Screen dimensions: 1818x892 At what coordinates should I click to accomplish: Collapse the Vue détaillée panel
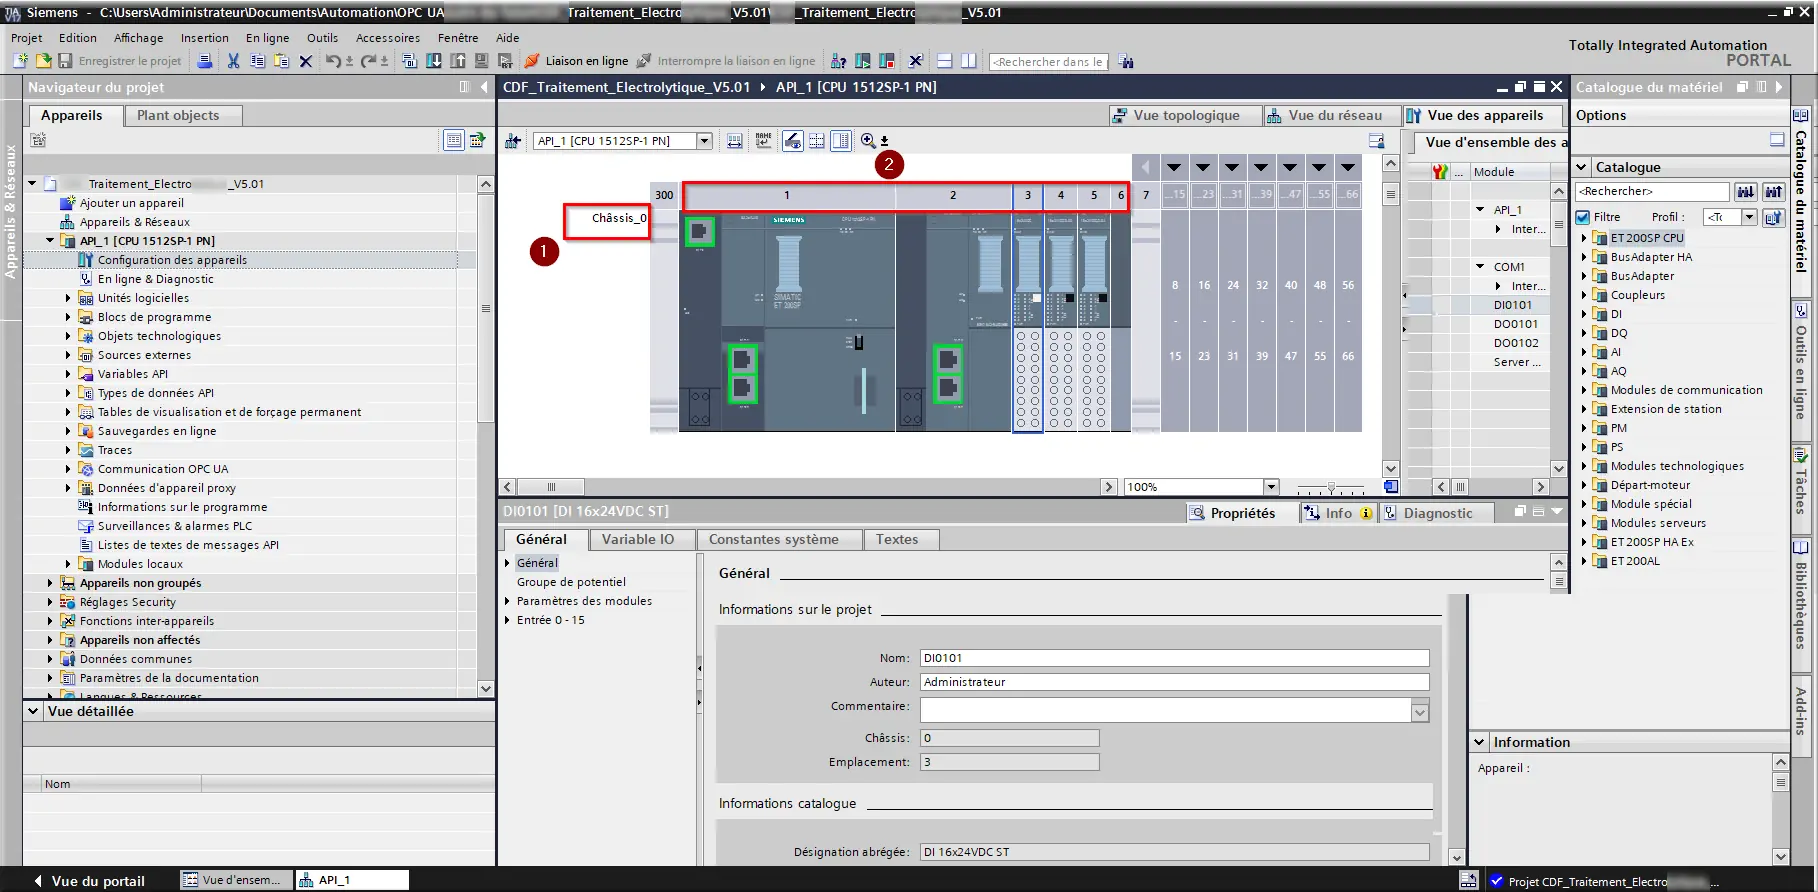[33, 712]
